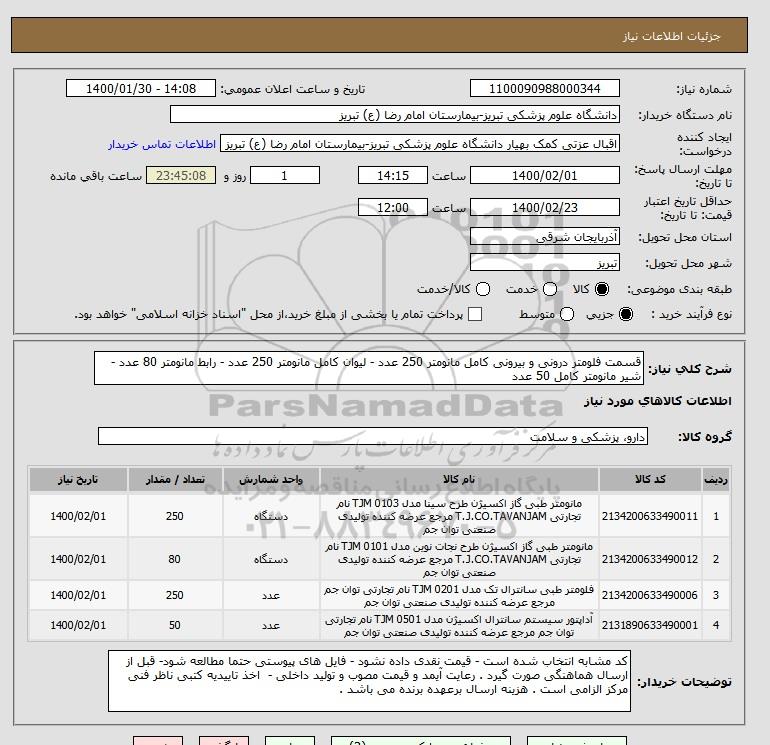Click the goods group دارو، پزشکی و سلامت field
This screenshot has height=745, width=770.
click(x=373, y=437)
